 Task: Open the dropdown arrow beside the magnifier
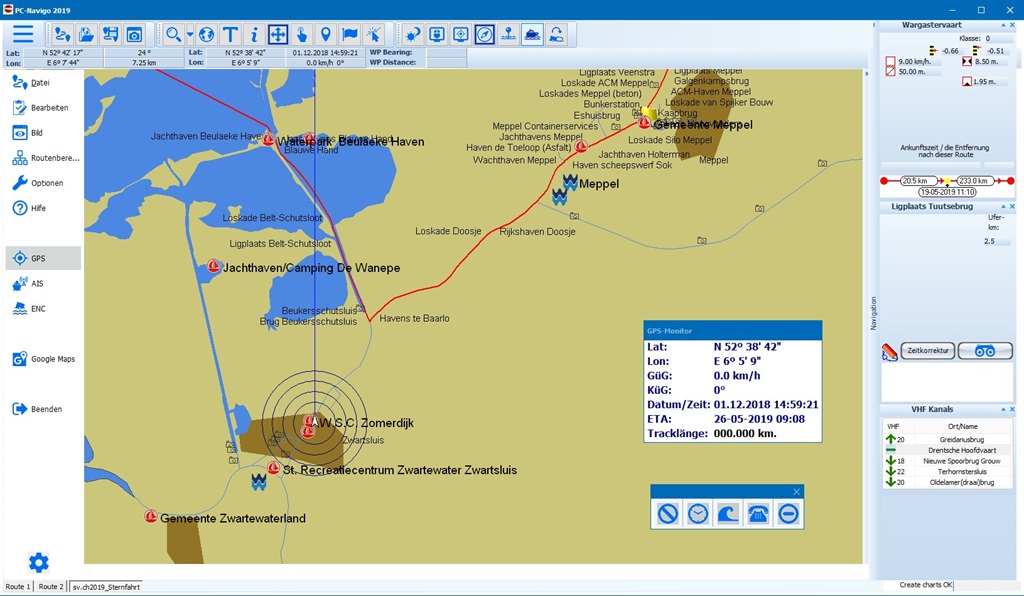187,35
